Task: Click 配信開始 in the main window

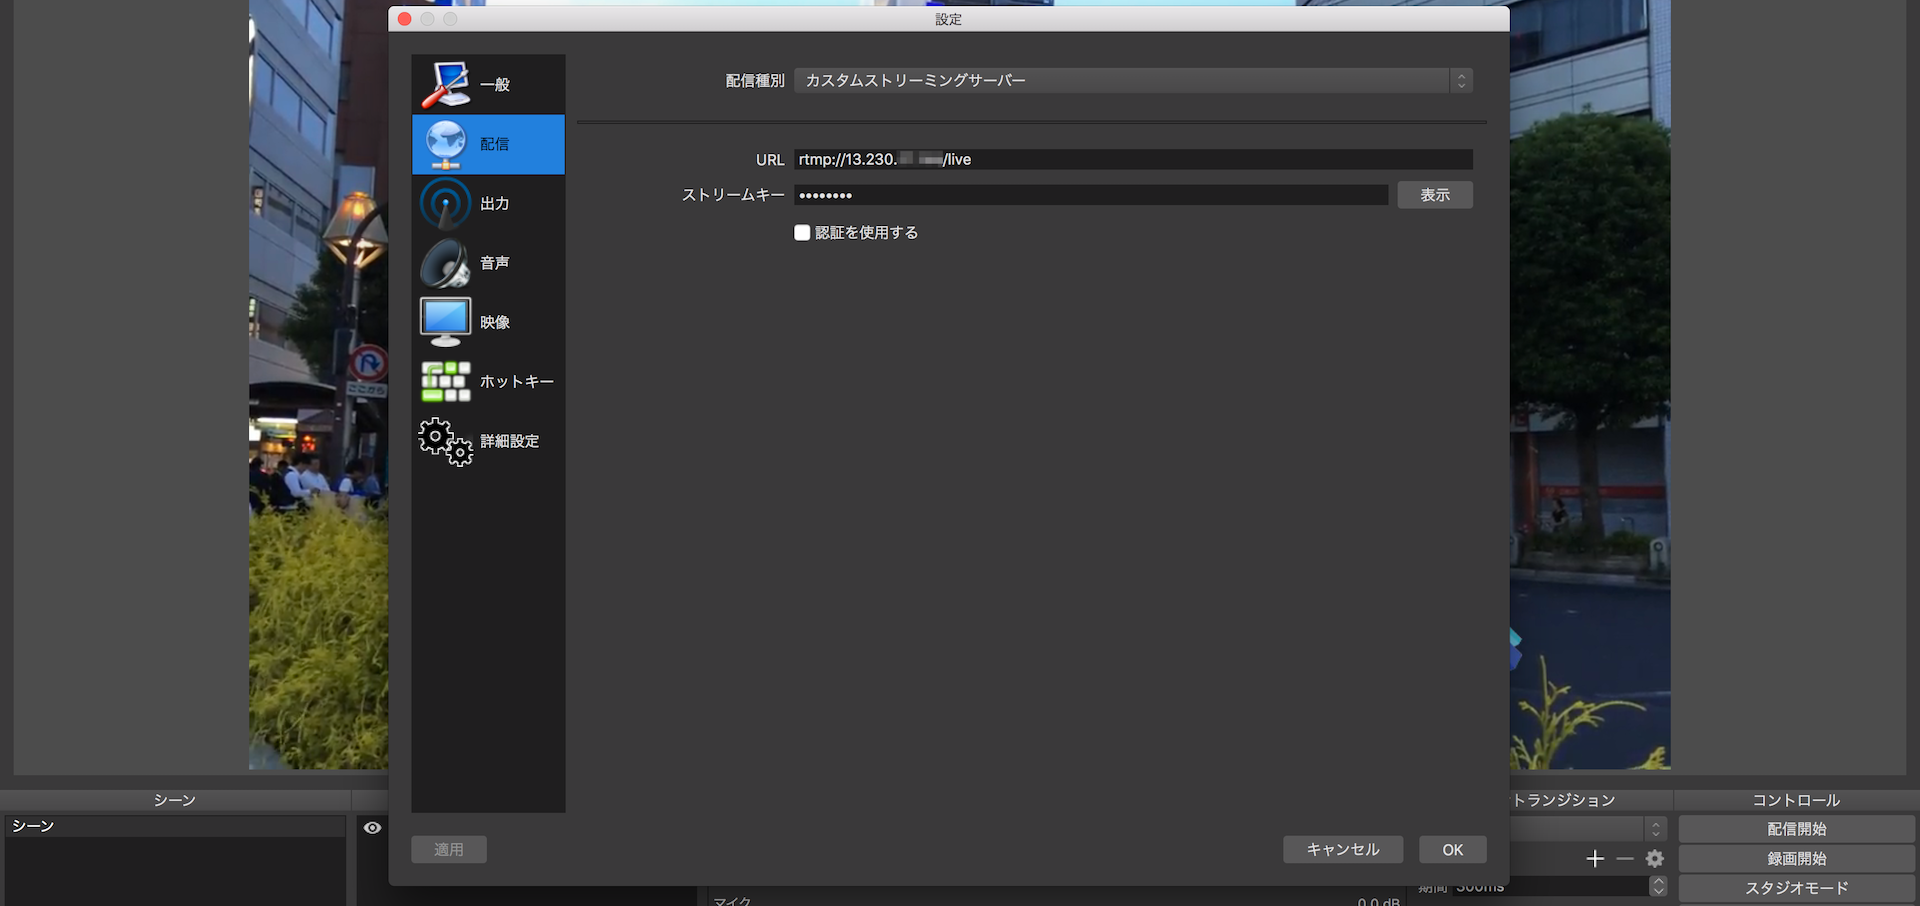Action: 1797,829
